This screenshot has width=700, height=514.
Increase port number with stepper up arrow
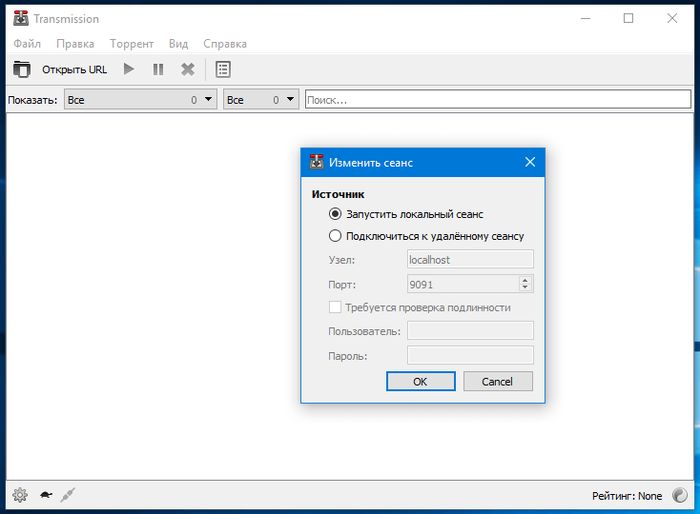coord(526,280)
